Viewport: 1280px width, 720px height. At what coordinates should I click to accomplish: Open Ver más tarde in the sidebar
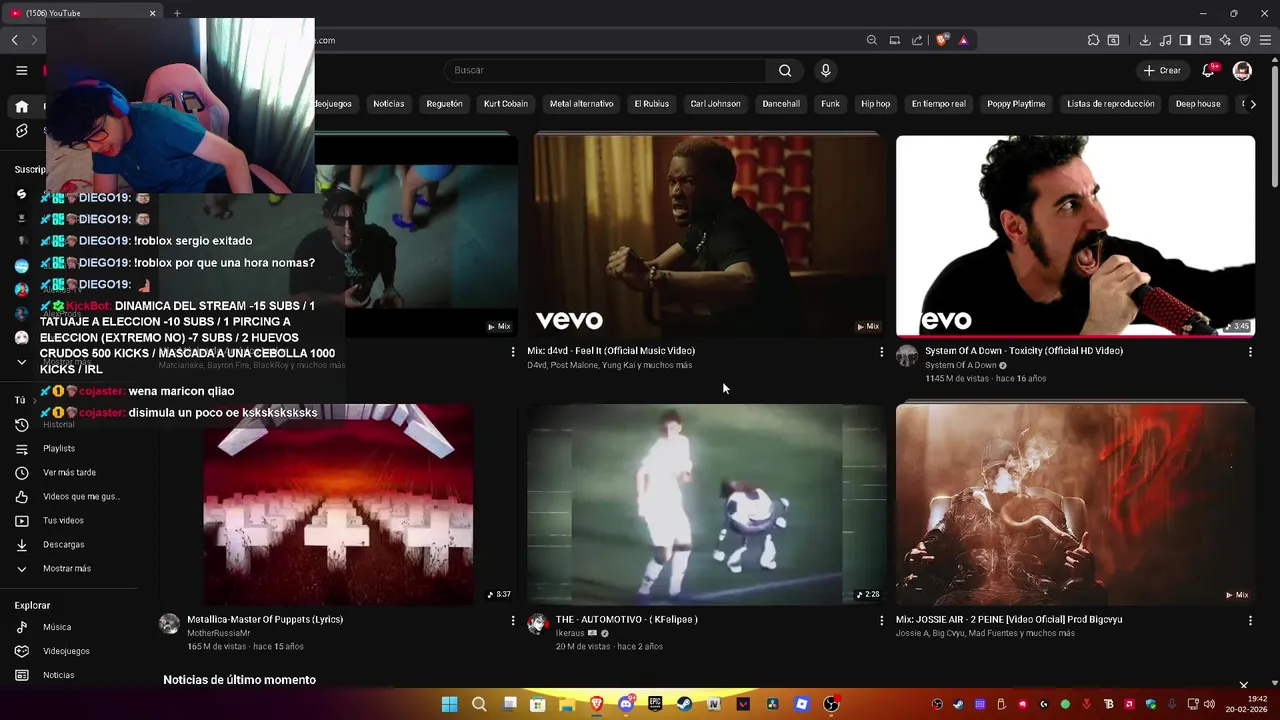(70, 472)
